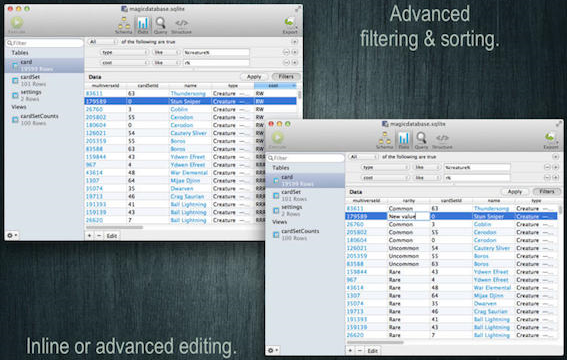
Task: Open the 'All' match dropdown in the front window
Action: click(x=363, y=157)
